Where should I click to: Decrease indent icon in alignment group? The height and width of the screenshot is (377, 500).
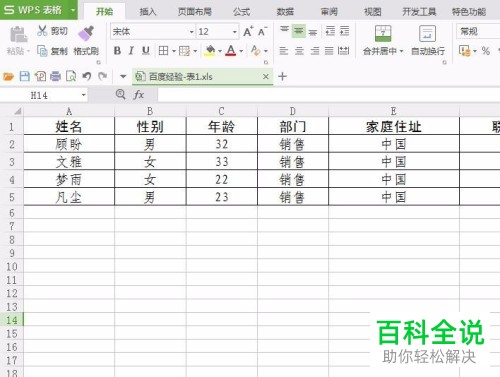[330, 31]
